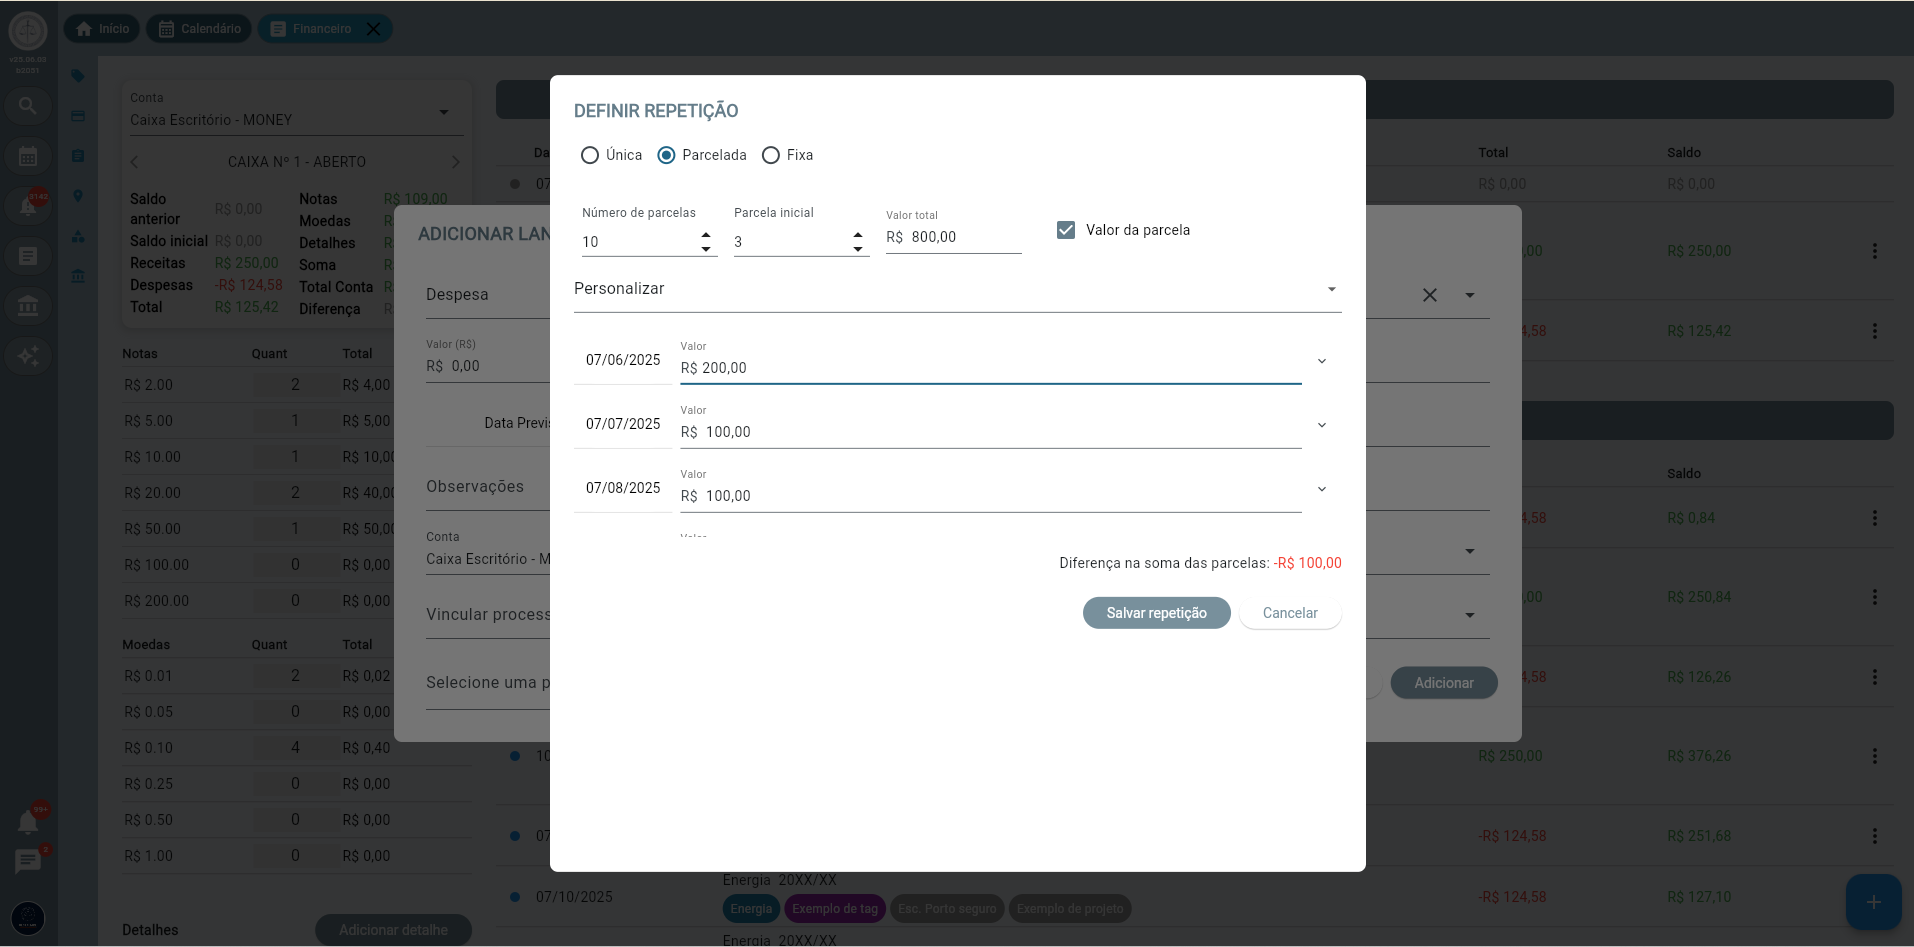Open the calendar icon in left sidebar
The image size is (1914, 947).
pyautogui.click(x=28, y=156)
